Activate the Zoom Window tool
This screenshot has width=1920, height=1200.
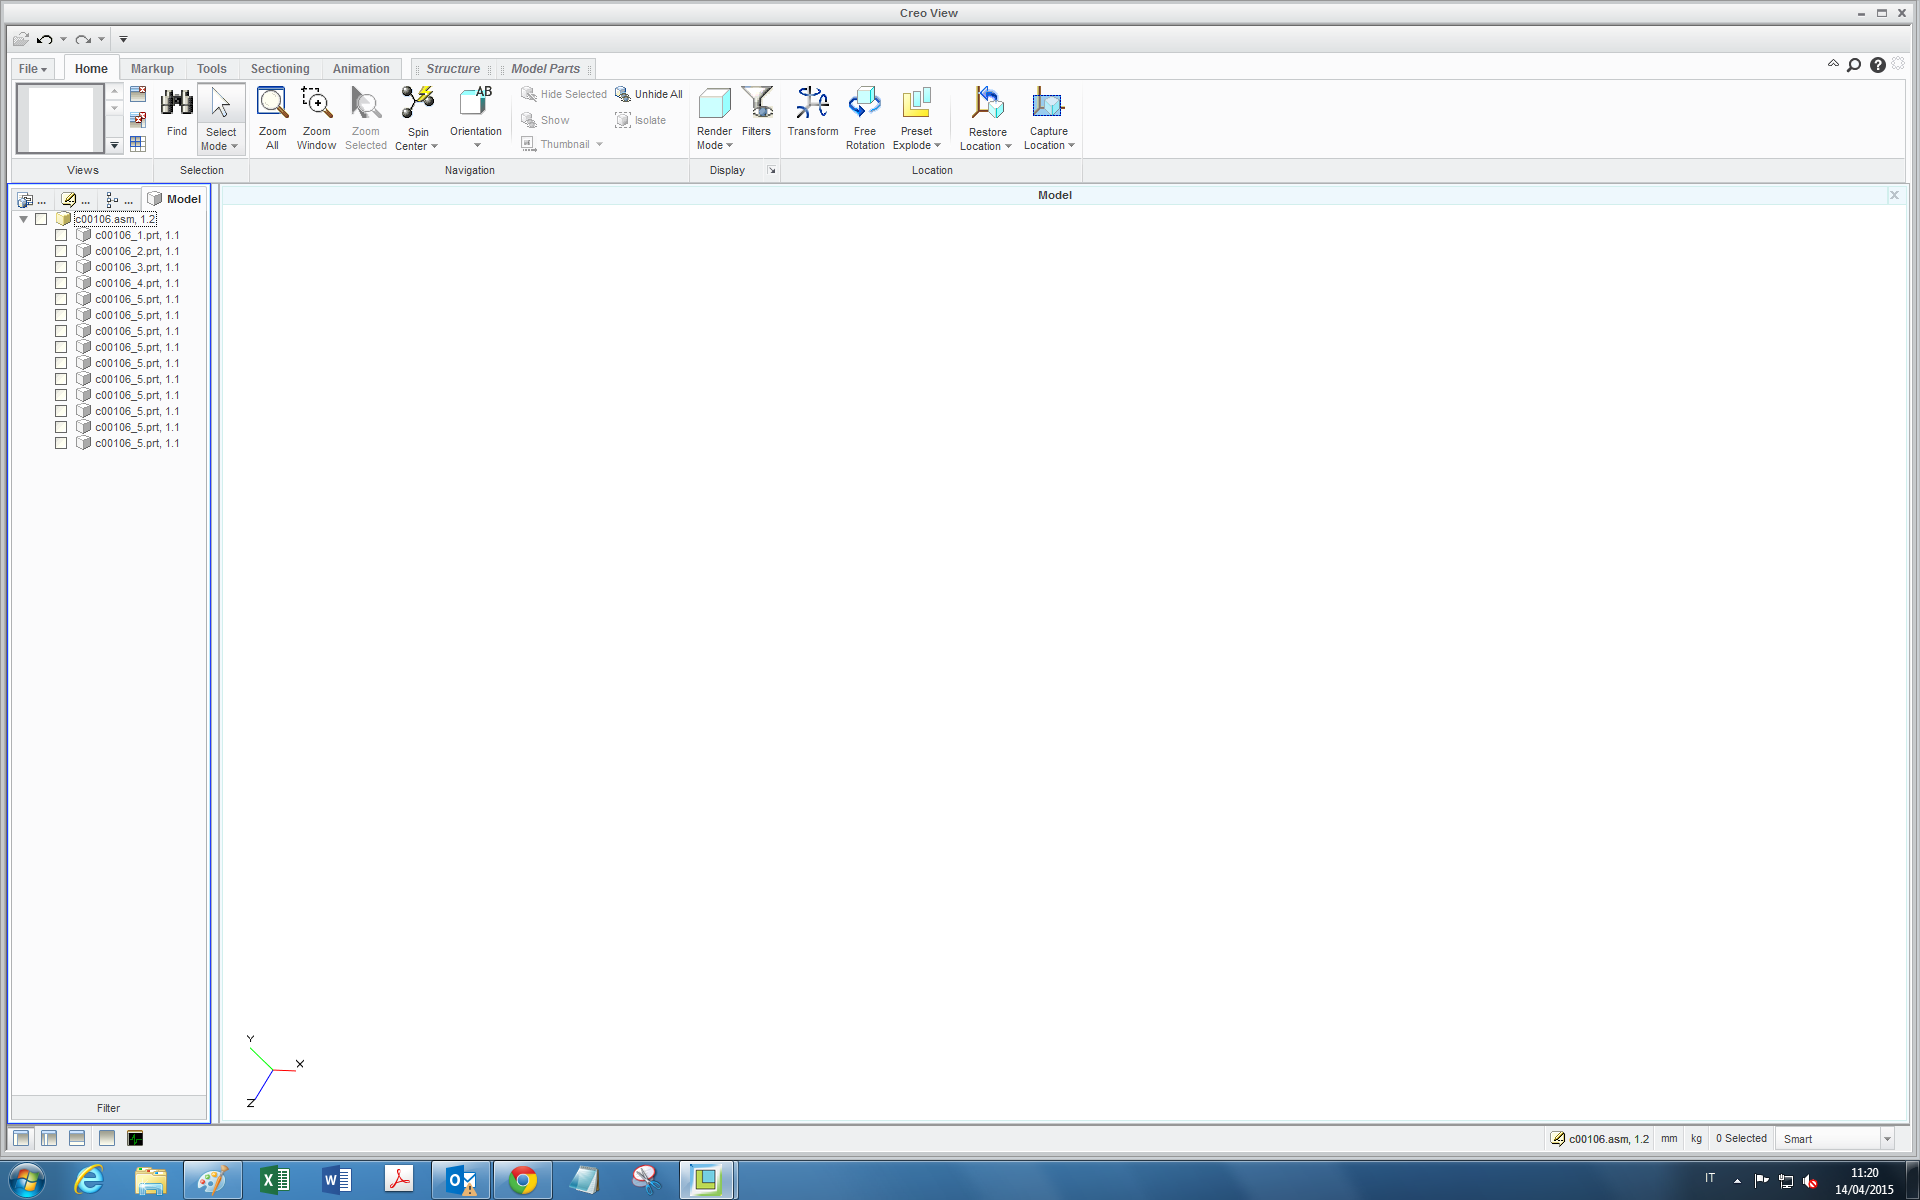[x=316, y=117]
